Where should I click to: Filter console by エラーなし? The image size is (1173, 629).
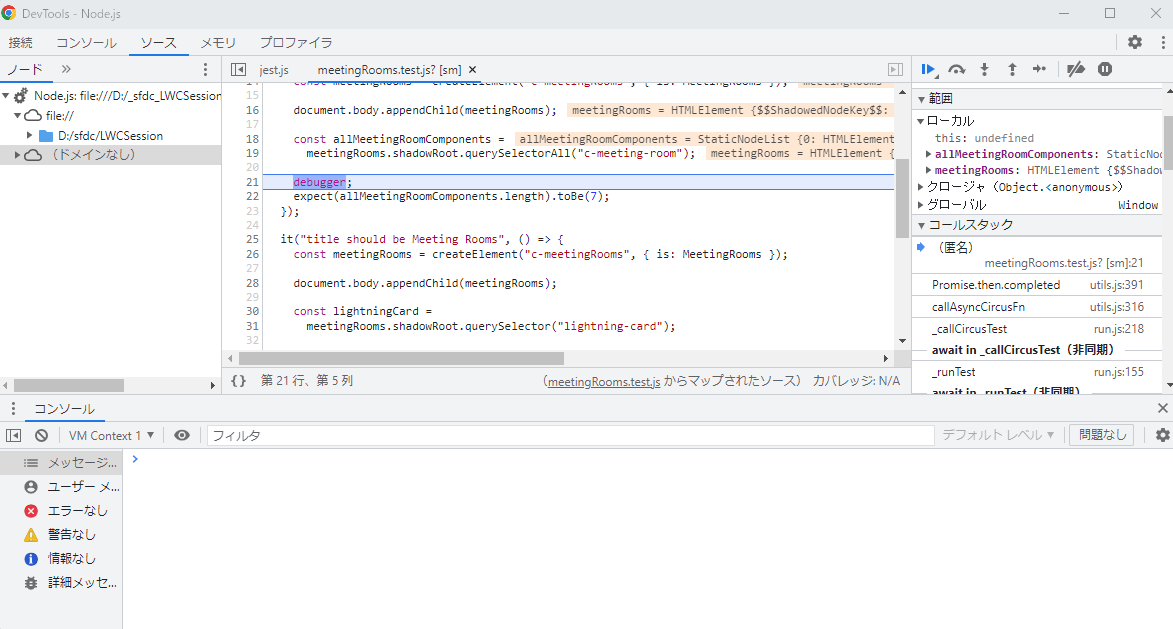tap(61, 511)
